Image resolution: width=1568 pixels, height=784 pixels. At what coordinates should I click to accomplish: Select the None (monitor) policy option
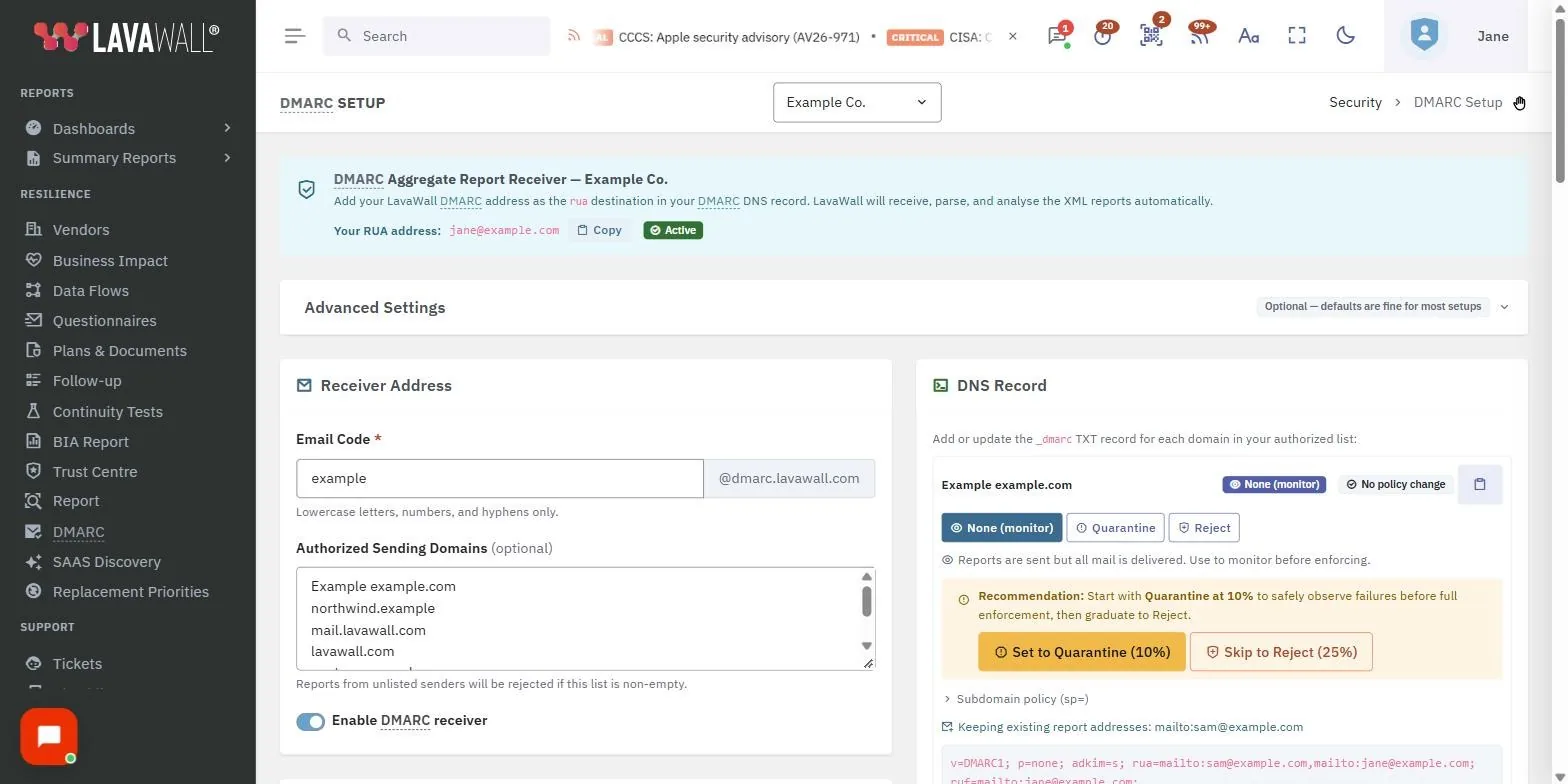coord(1001,528)
